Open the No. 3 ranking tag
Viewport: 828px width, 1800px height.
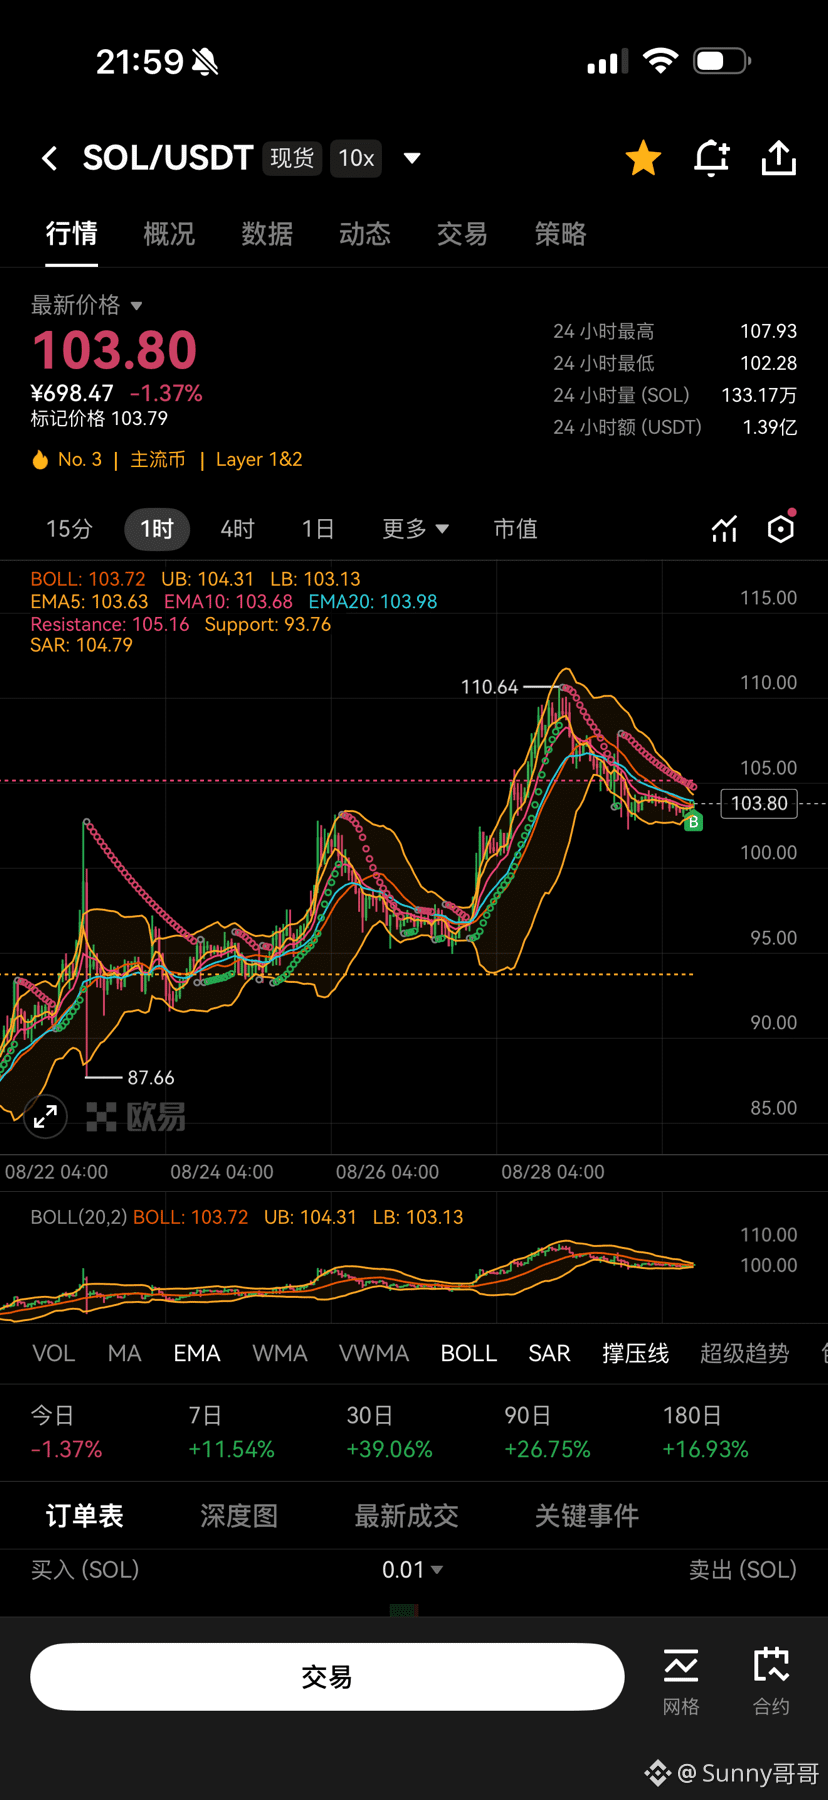click(x=68, y=460)
